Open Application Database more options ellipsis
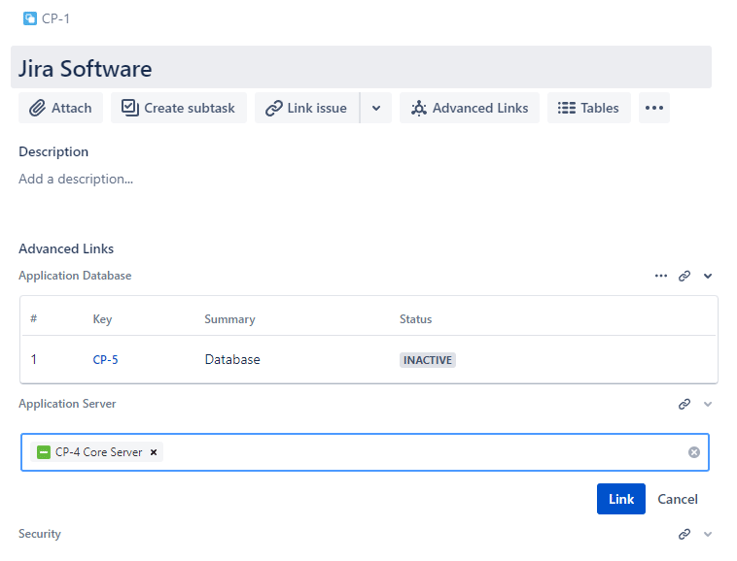The height and width of the screenshot is (561, 737). 661,276
